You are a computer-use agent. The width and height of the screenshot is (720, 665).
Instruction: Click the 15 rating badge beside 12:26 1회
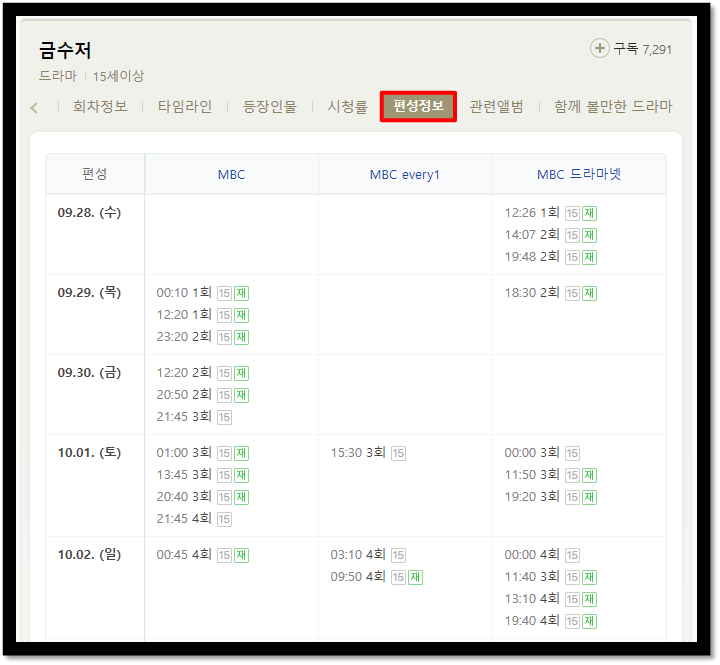pos(572,214)
